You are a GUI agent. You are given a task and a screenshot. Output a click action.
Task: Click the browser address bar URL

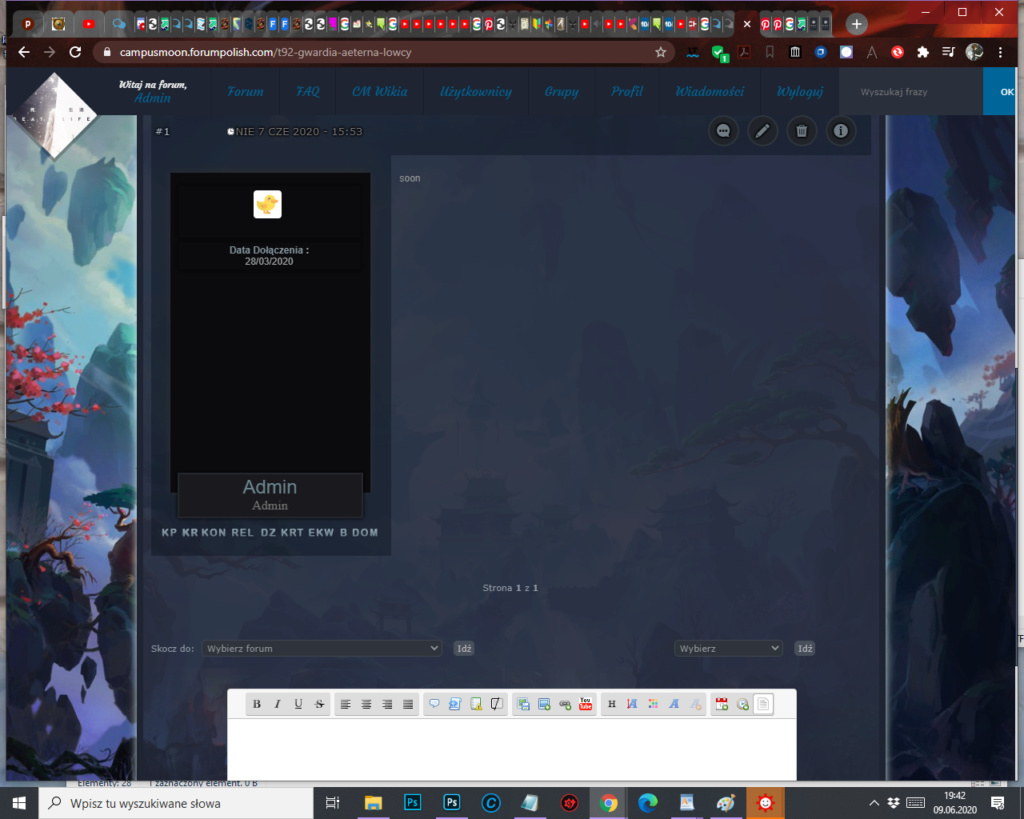[x=265, y=52]
